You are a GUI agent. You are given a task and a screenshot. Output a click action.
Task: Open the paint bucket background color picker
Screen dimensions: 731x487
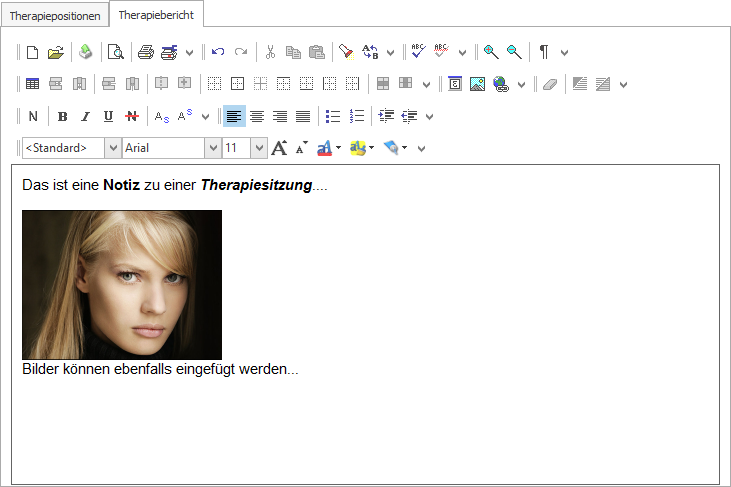coord(395,148)
